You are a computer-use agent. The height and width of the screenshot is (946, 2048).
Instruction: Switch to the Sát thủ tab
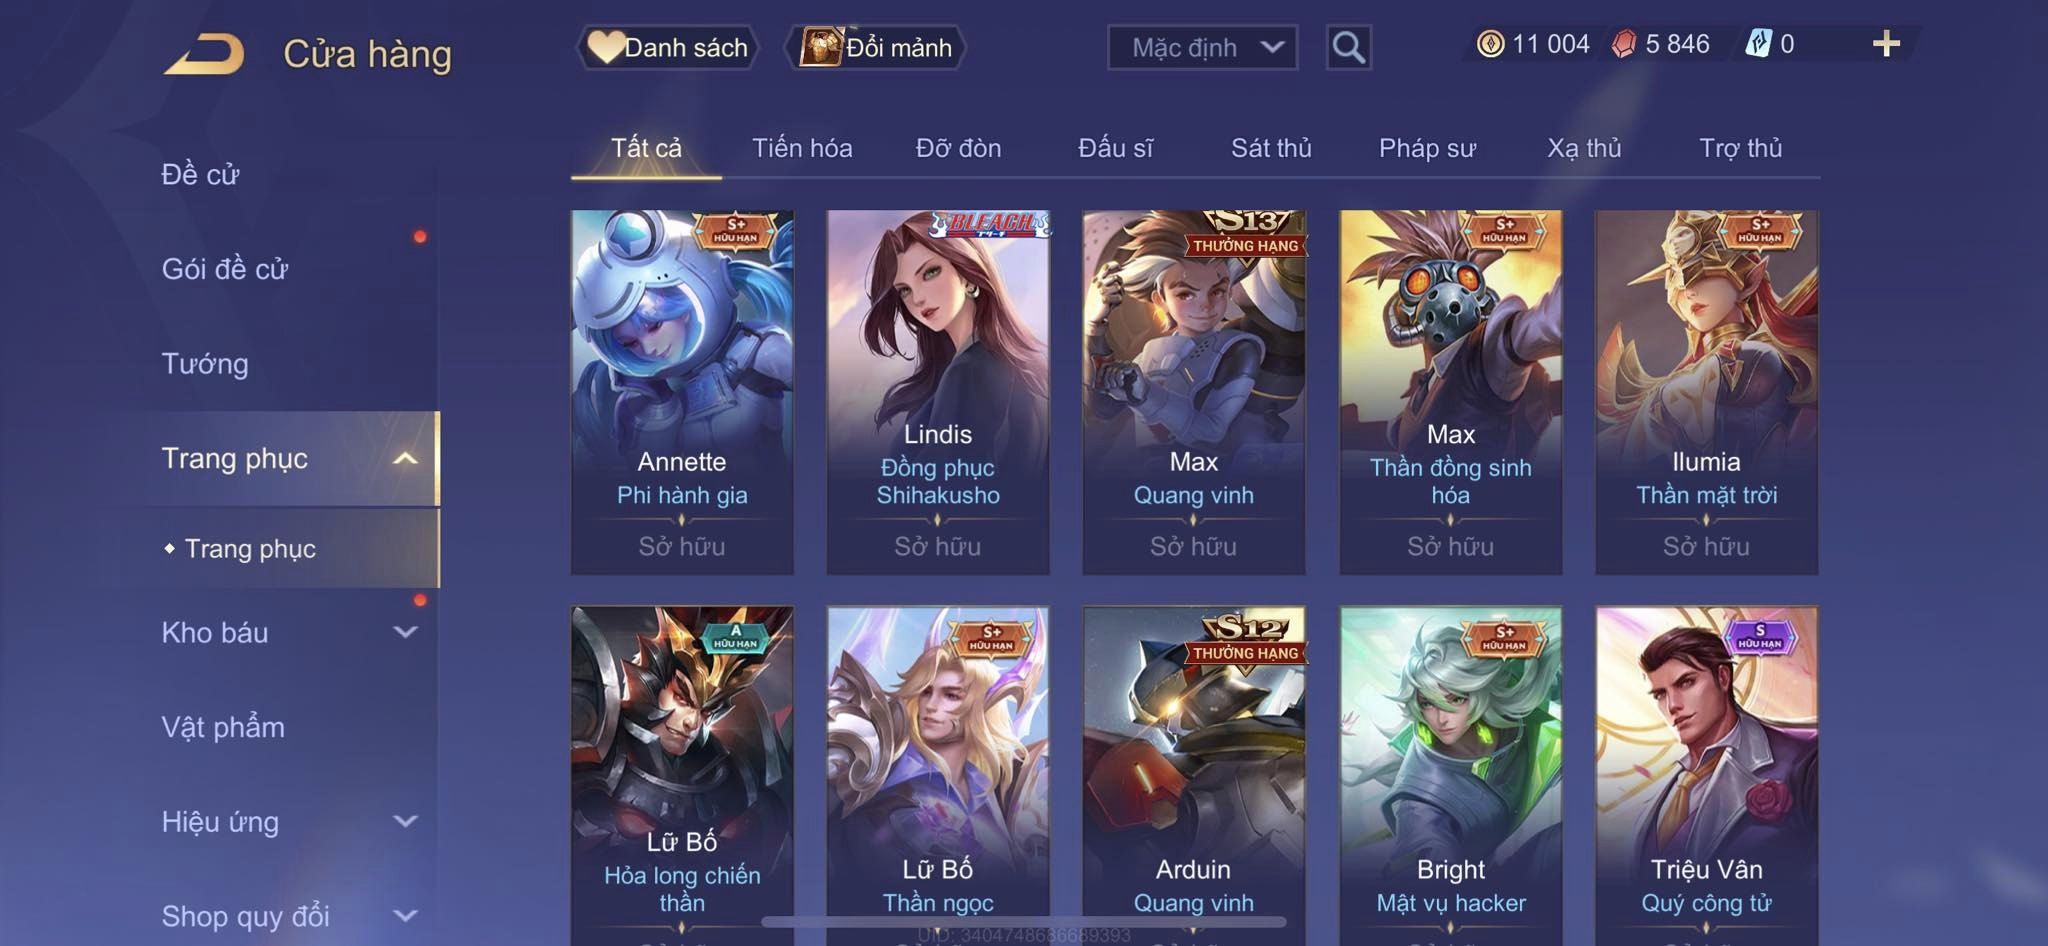click(1271, 148)
